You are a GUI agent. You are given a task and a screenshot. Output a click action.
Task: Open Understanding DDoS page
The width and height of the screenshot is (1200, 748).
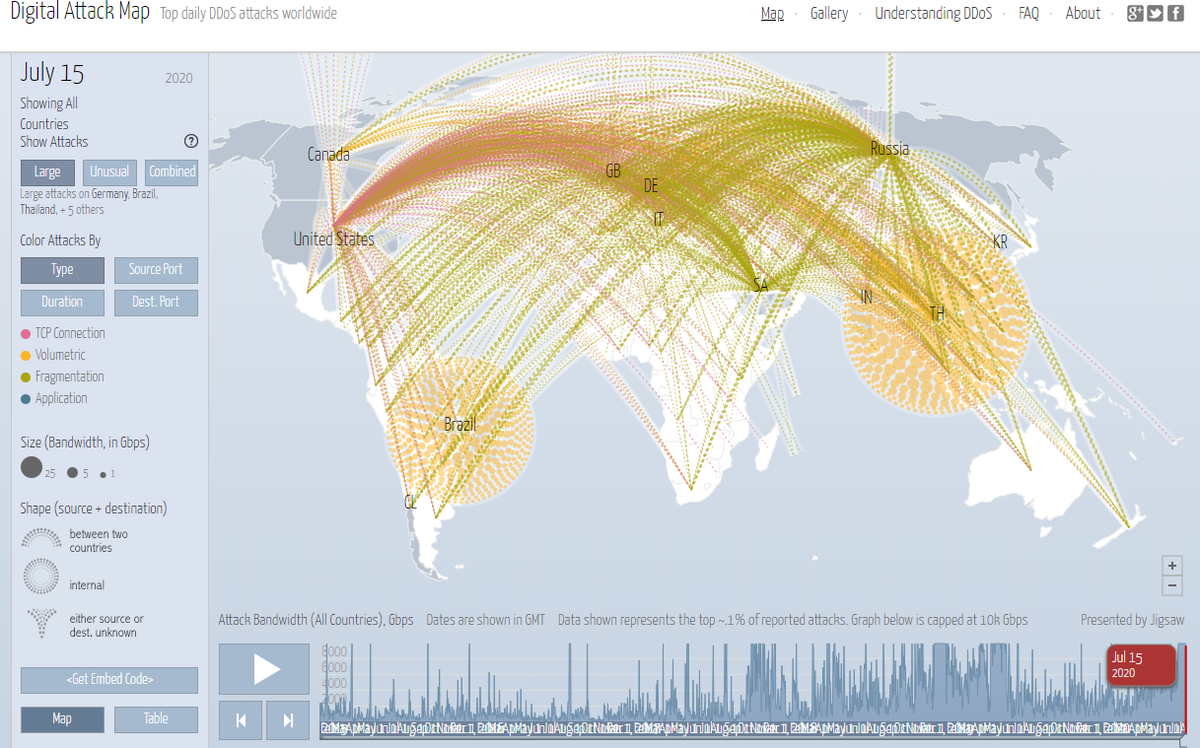click(x=933, y=13)
